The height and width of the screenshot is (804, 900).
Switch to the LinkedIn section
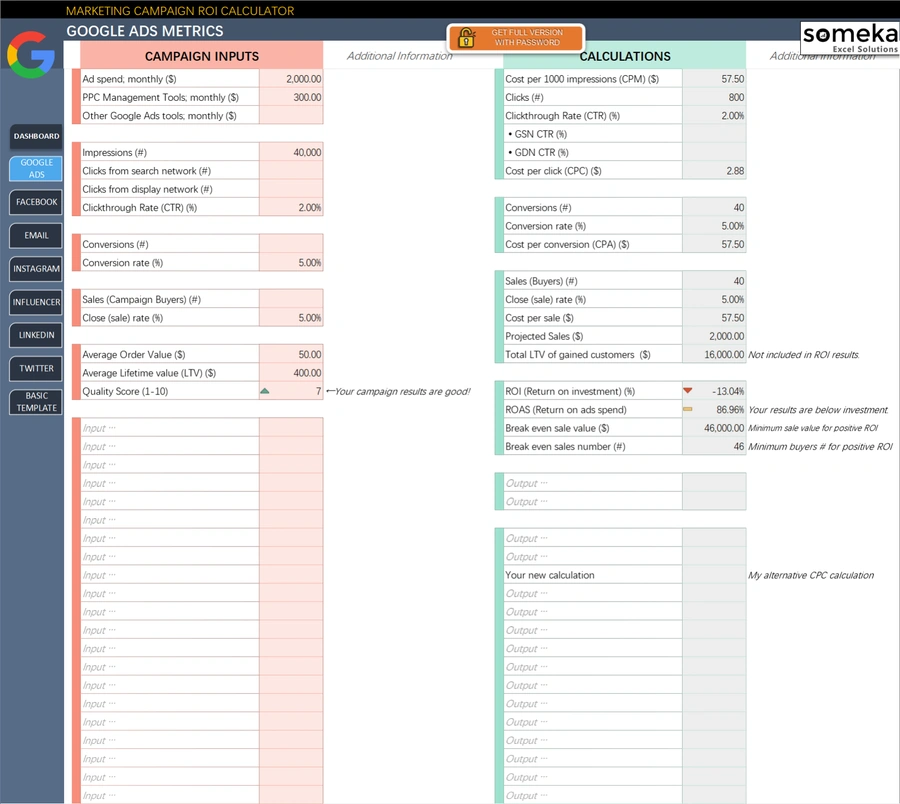click(36, 335)
